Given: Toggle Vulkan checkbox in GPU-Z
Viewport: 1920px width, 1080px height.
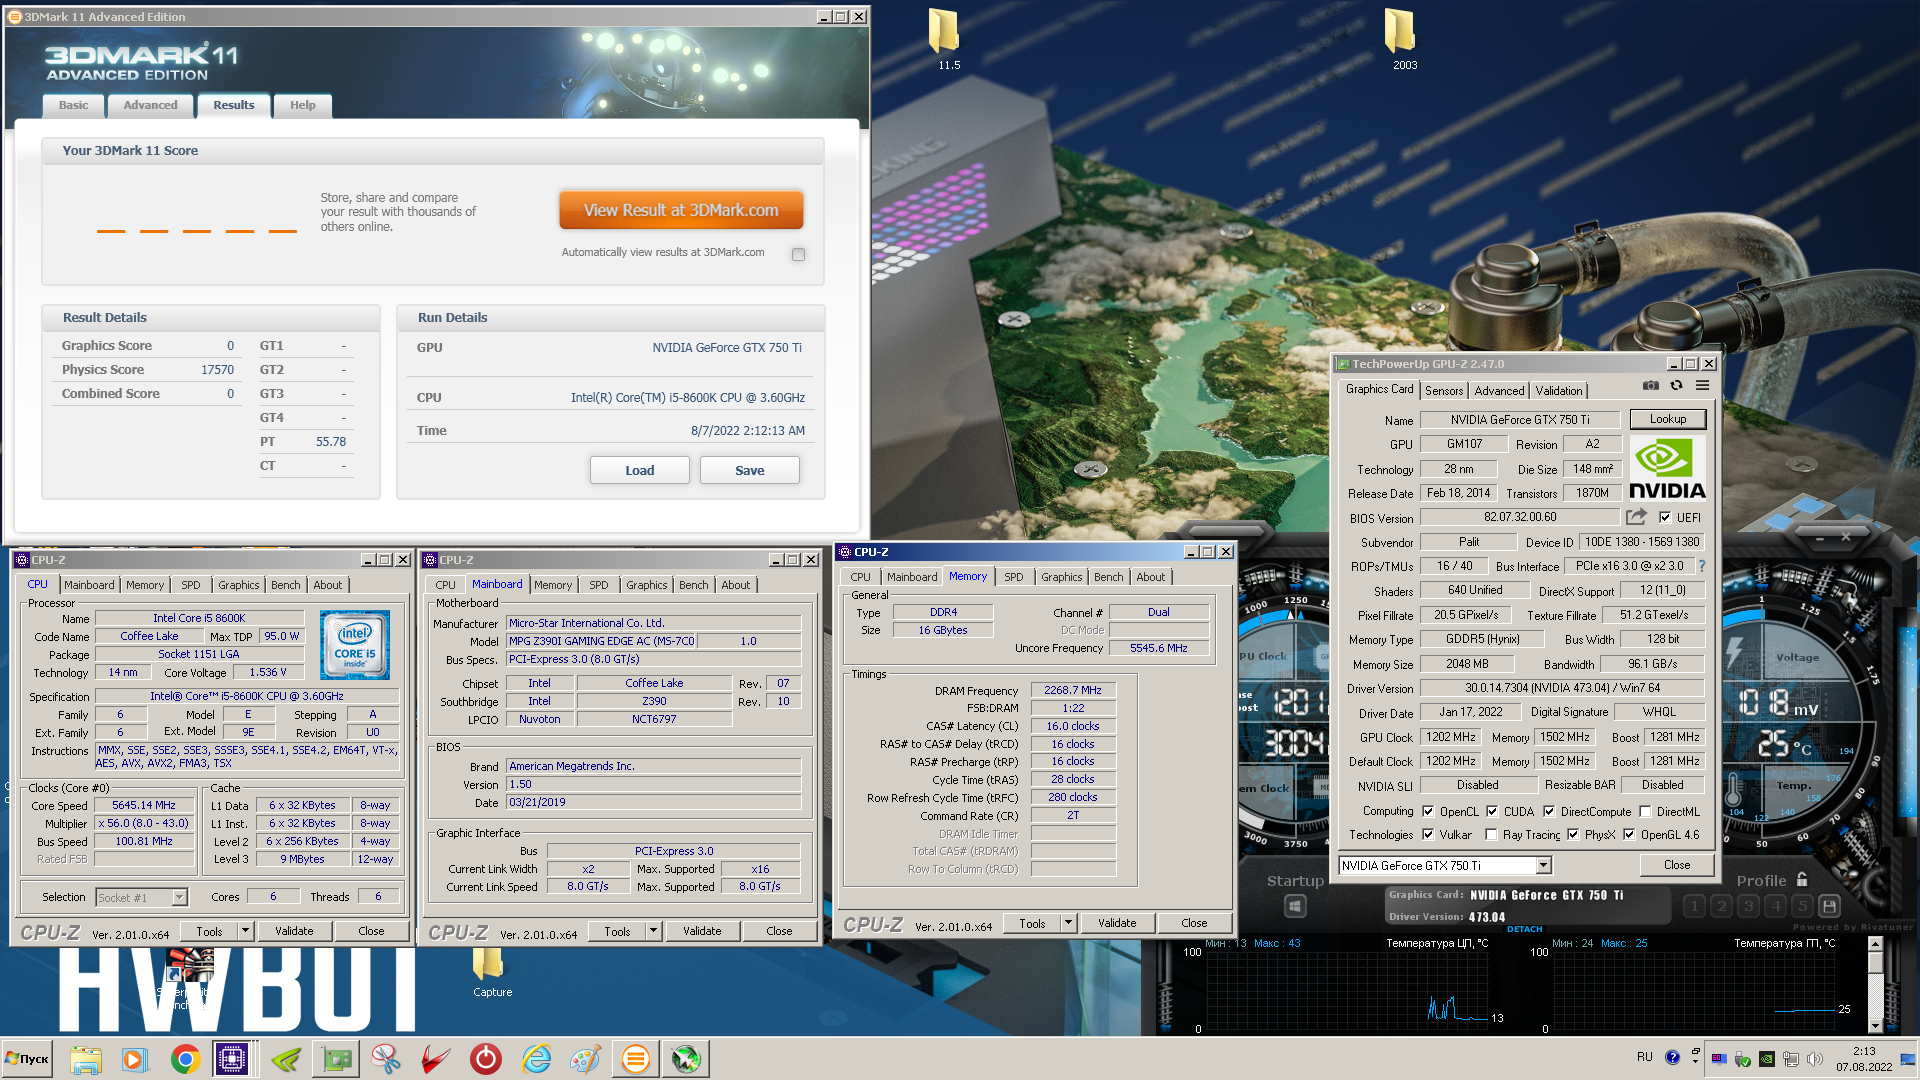Looking at the screenshot, I should point(1429,834).
